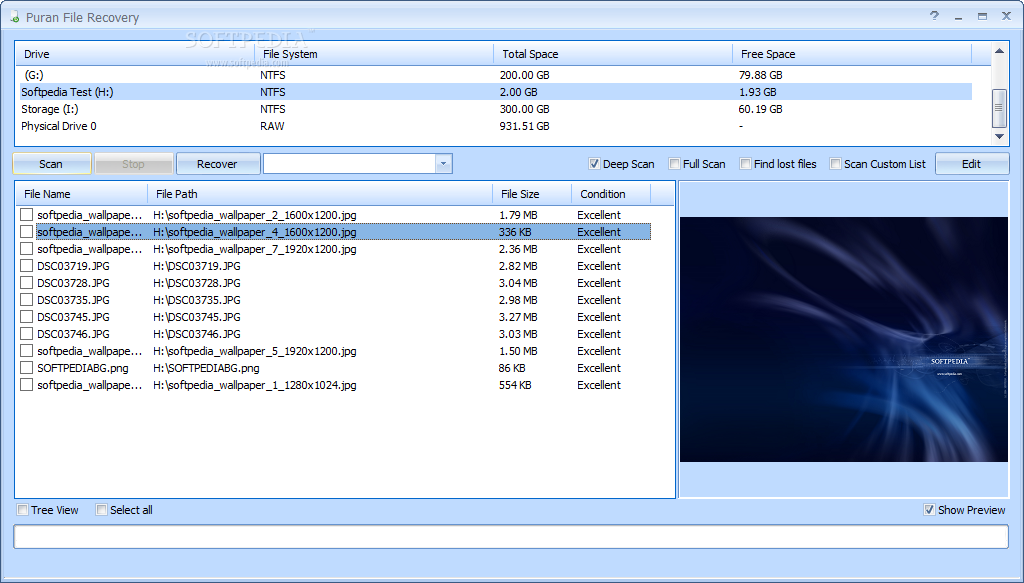Open the help question mark in title bar
The image size is (1024, 583).
(x=935, y=16)
